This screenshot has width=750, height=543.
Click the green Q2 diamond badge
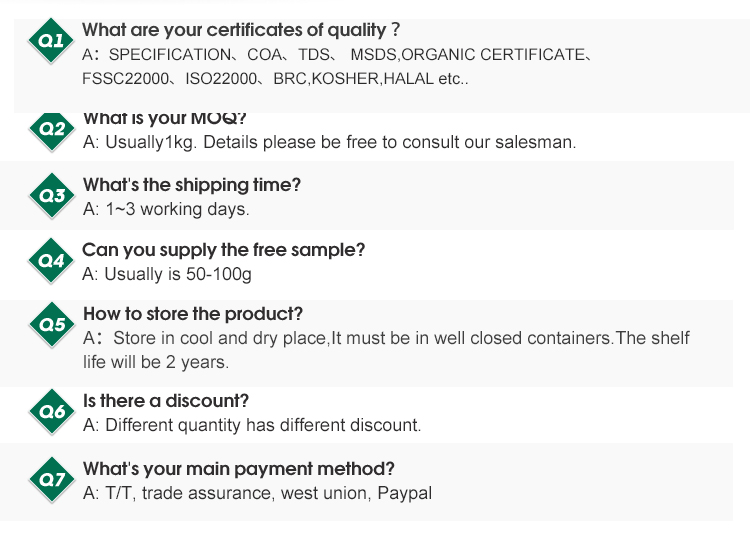click(x=51, y=129)
